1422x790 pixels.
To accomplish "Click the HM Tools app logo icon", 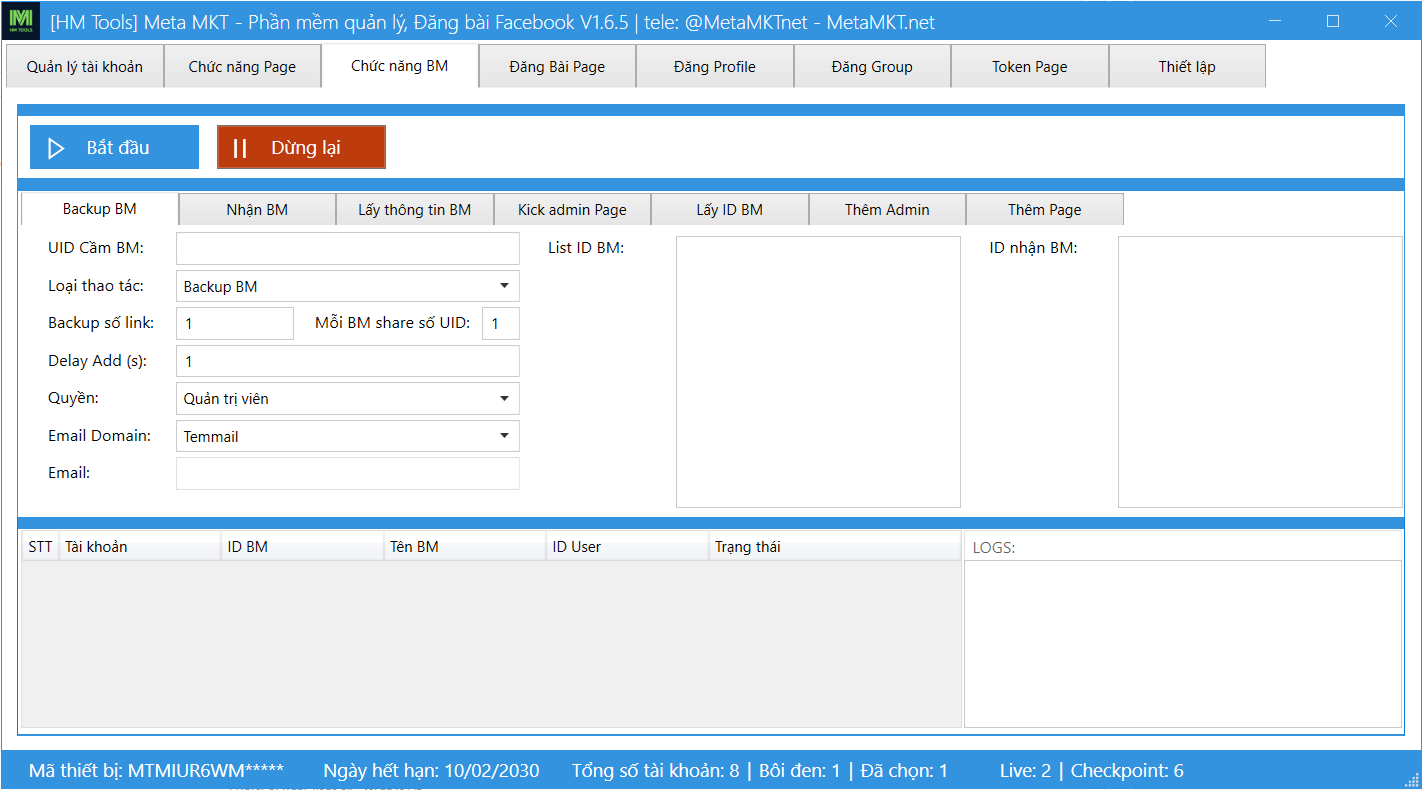I will pos(21,21).
